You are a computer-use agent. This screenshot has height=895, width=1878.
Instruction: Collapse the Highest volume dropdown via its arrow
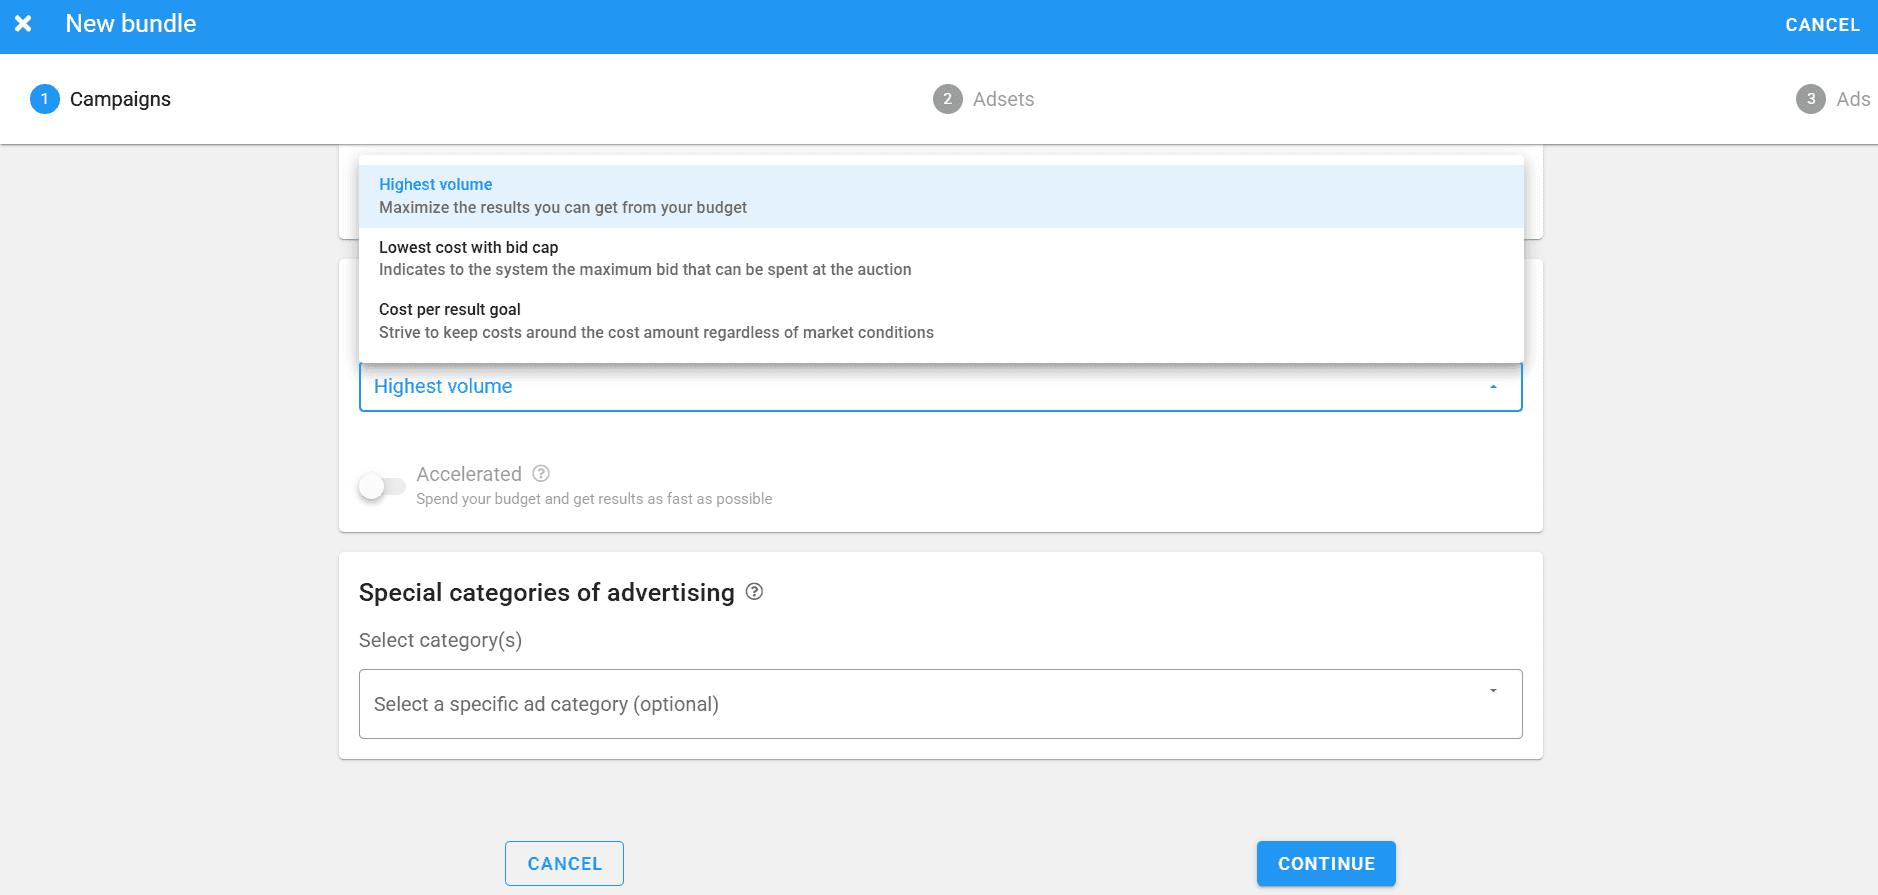coord(1493,387)
